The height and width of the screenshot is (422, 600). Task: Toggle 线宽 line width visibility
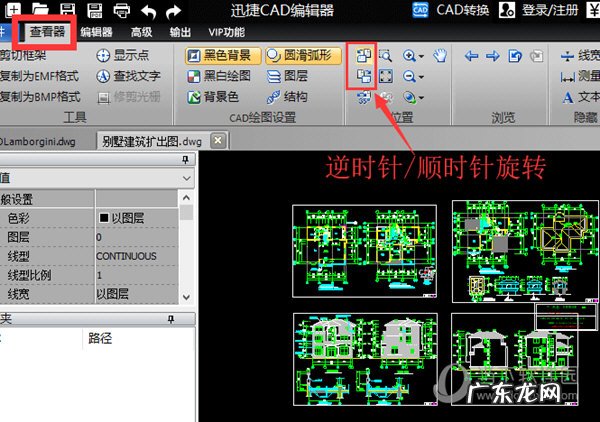pyautogui.click(x=580, y=56)
